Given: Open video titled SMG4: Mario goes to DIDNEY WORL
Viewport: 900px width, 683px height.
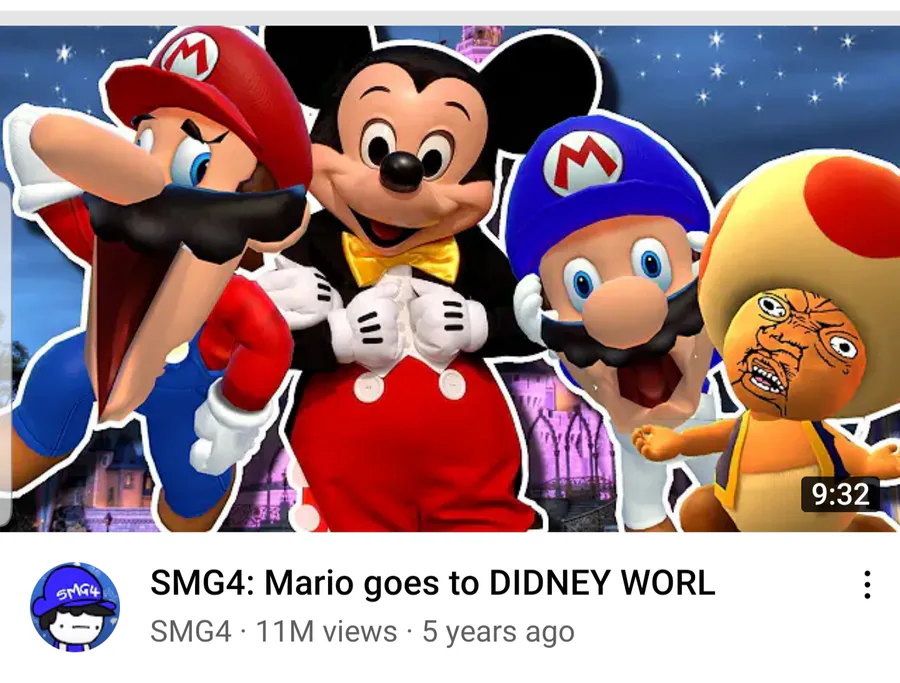Looking at the screenshot, I should pyautogui.click(x=432, y=583).
